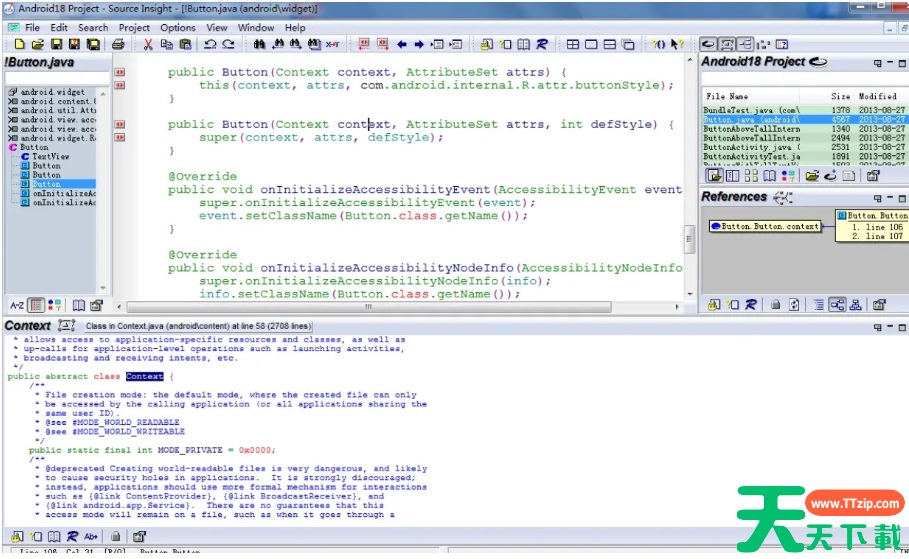The height and width of the screenshot is (559, 909).
Task: Select ButtonActivity.java in project file list
Action: [750, 147]
